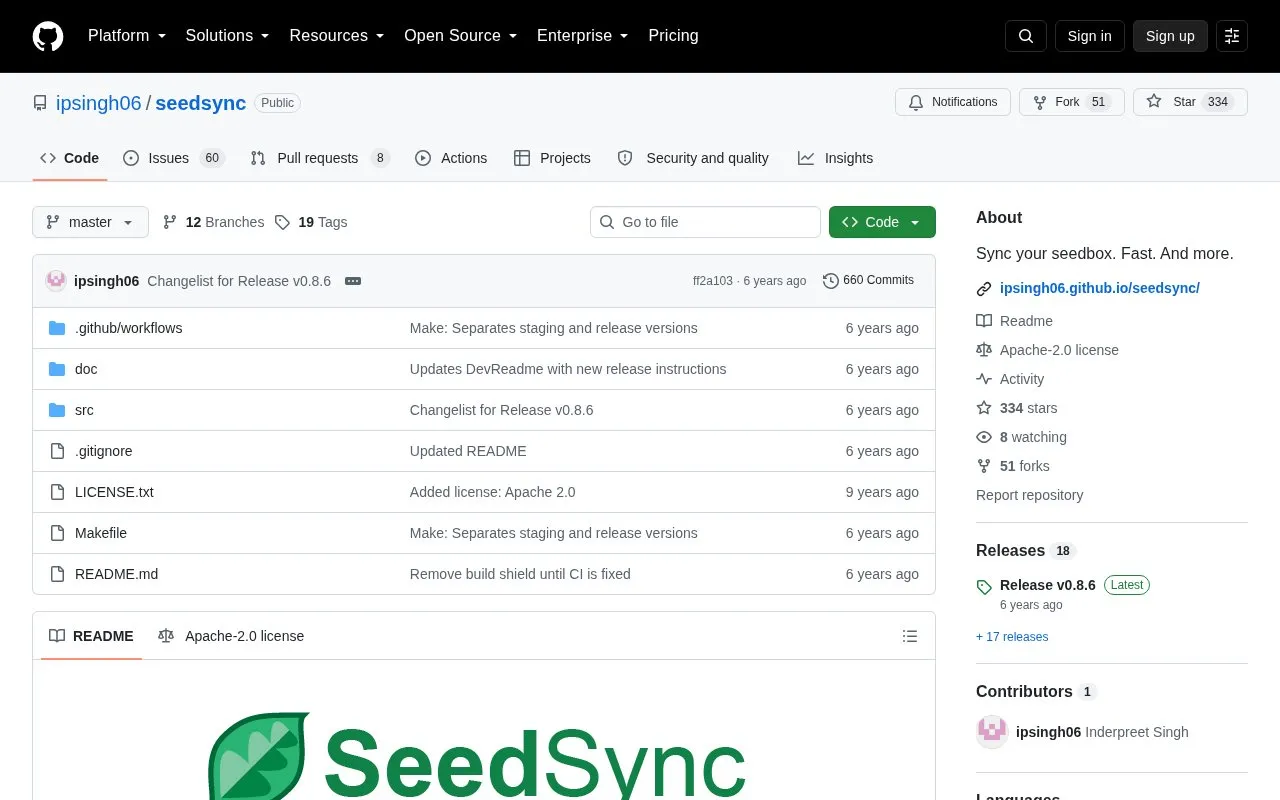This screenshot has height=800, width=1280.
Task: Expand the Platform menu
Action: point(127,36)
